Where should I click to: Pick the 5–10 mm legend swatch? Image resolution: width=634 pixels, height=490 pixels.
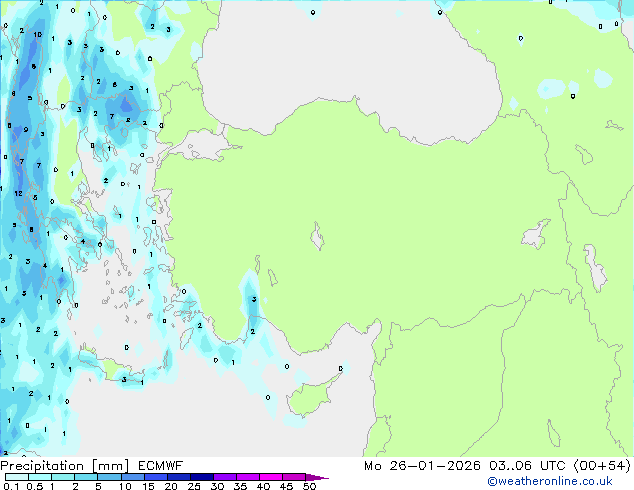click(109, 477)
